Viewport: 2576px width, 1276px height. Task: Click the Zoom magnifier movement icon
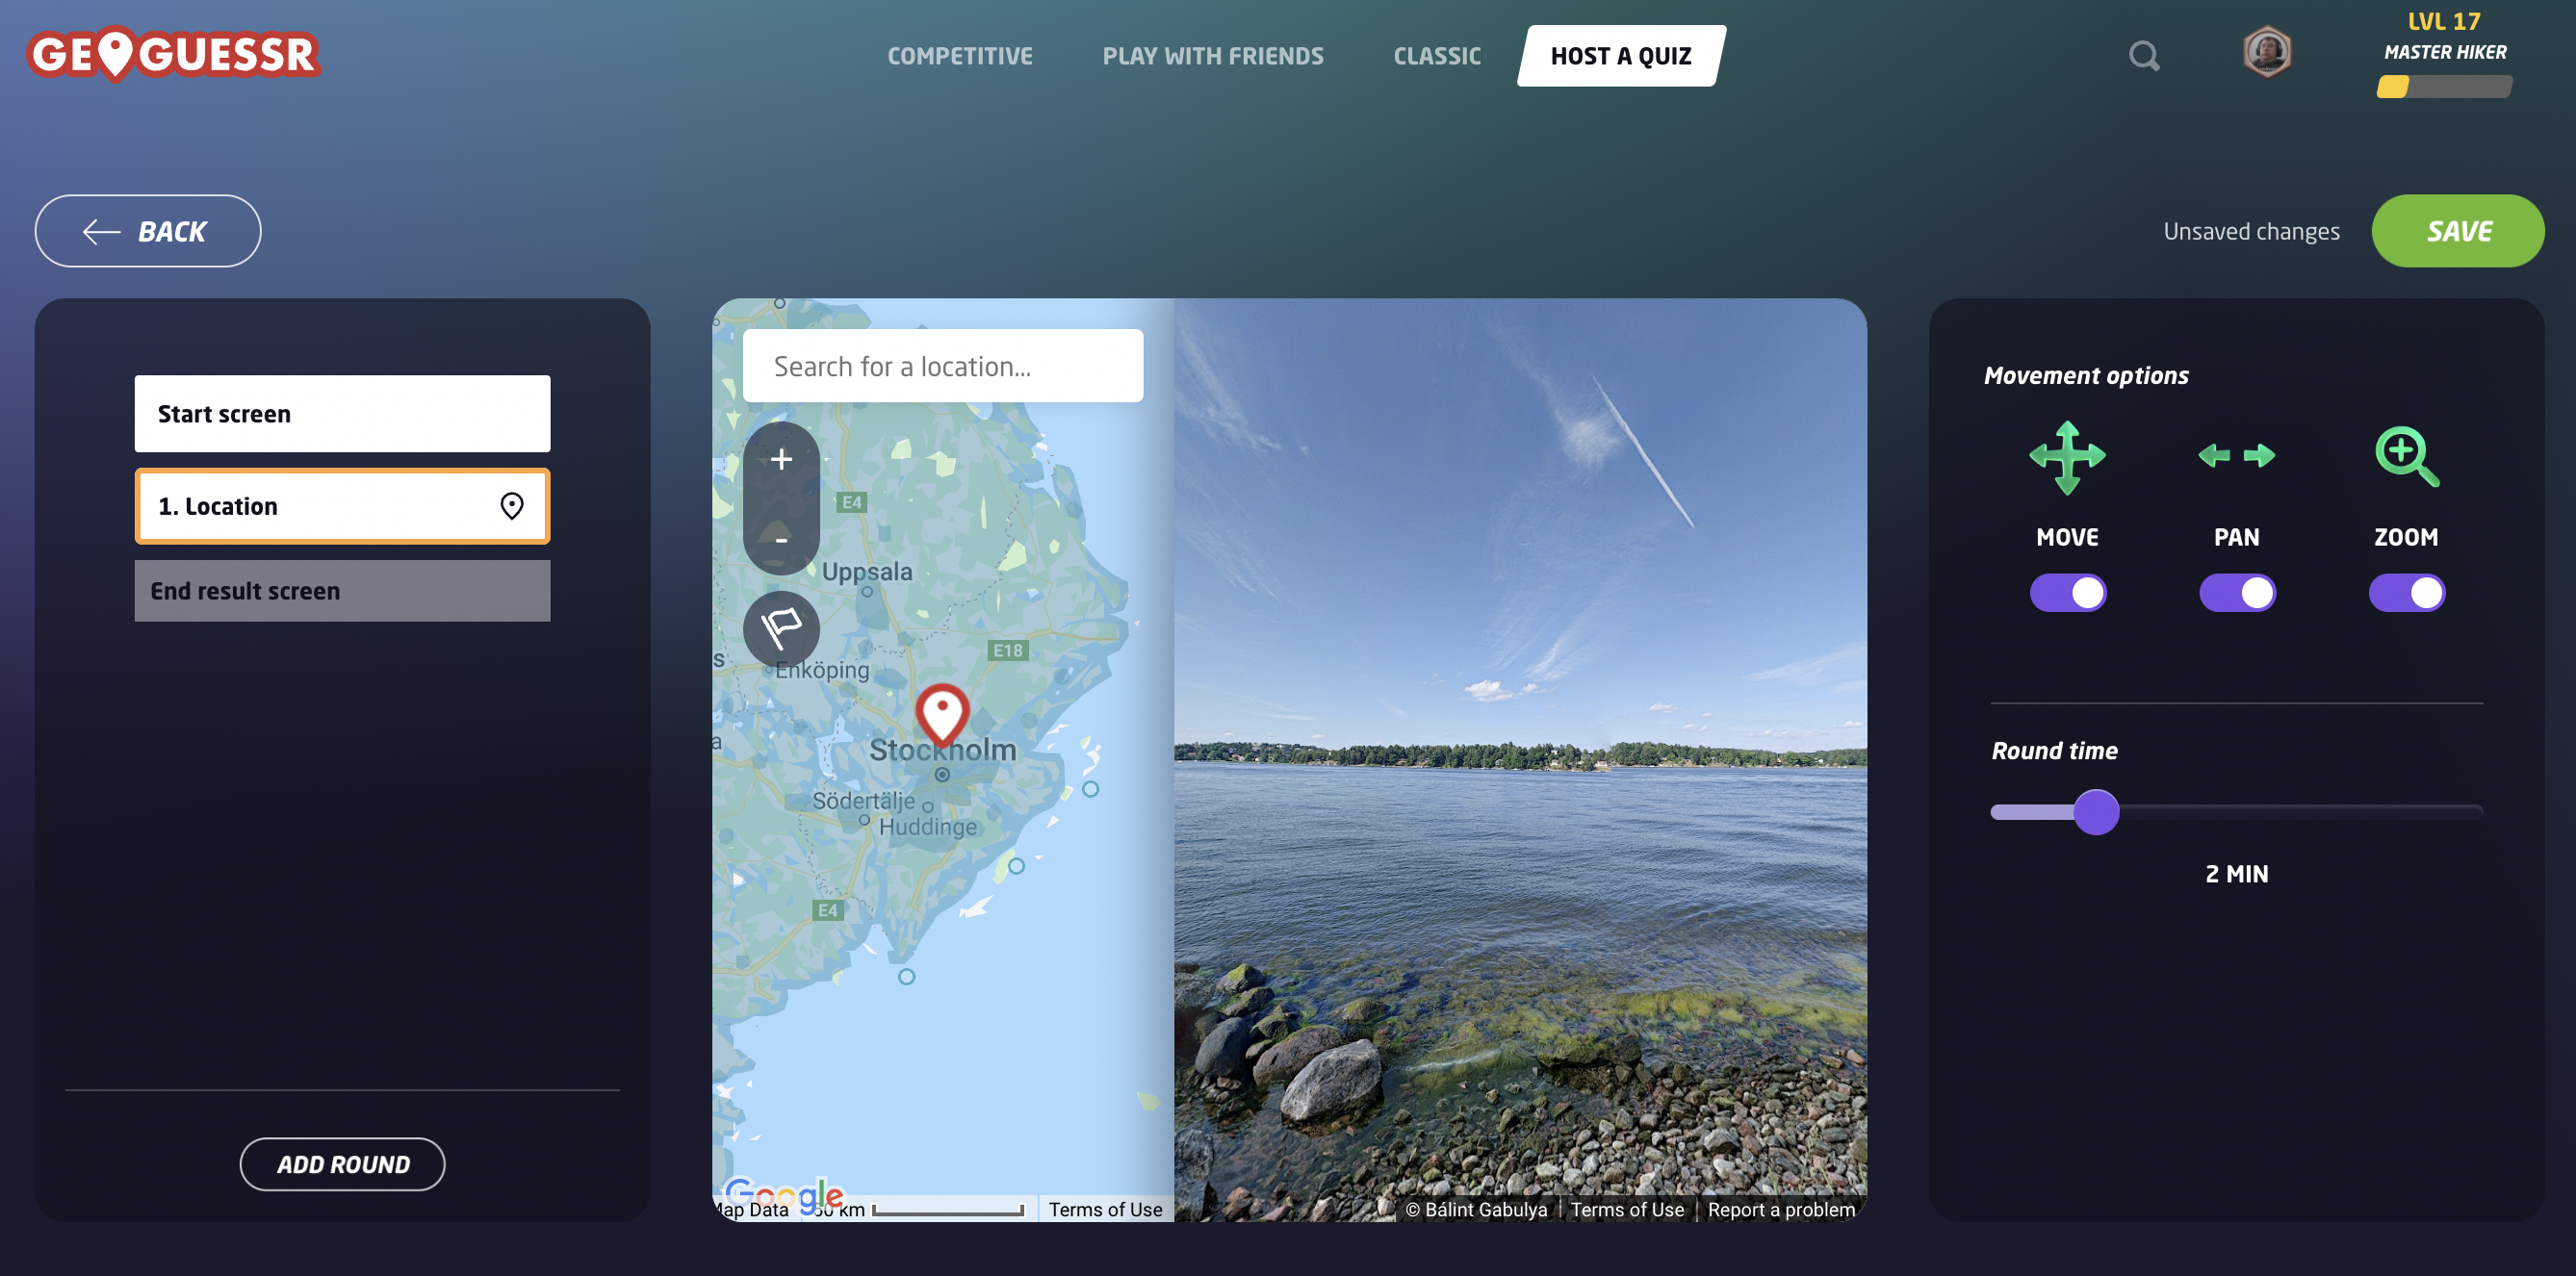click(2406, 457)
